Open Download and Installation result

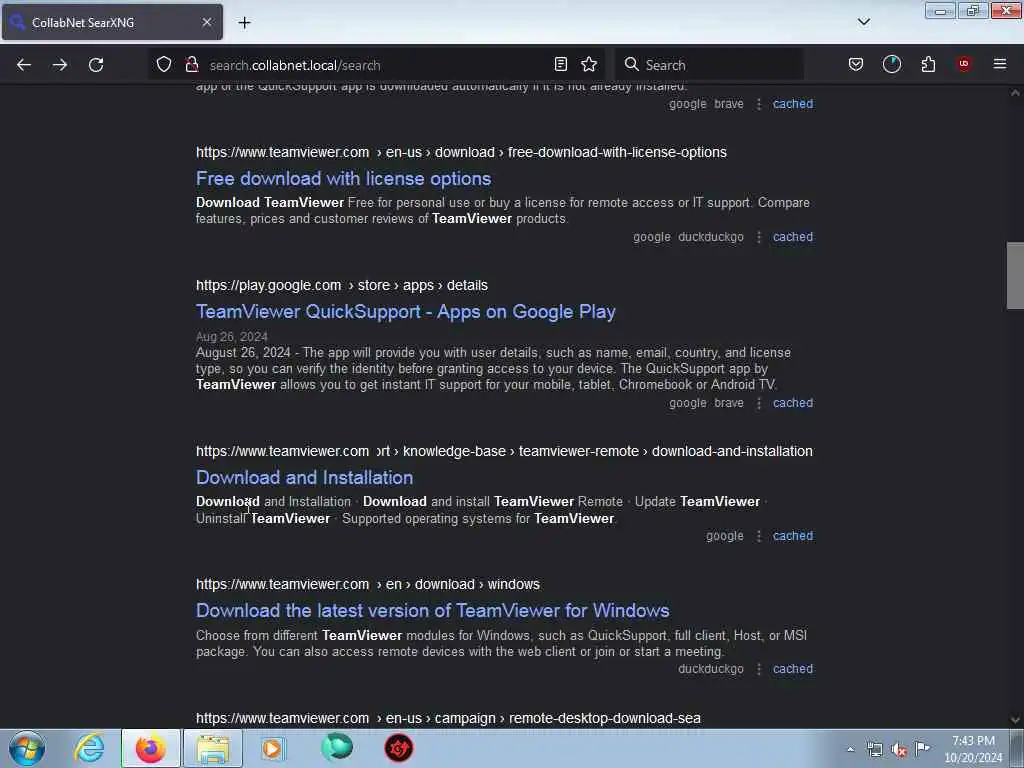pos(304,477)
